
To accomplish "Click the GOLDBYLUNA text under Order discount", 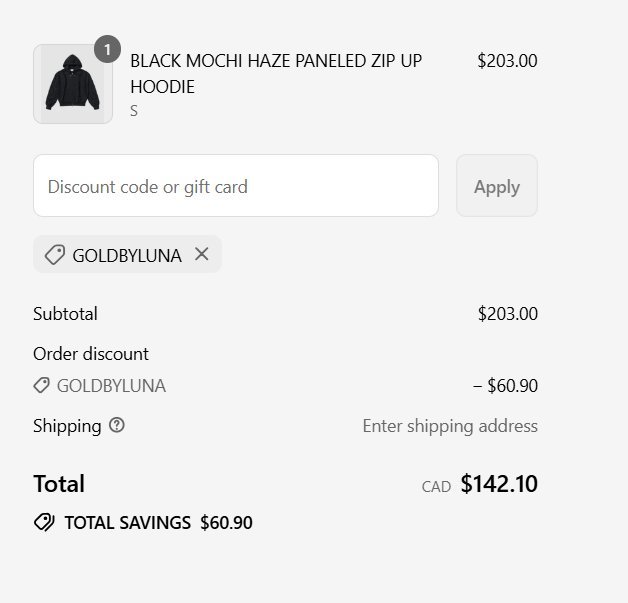I will 111,386.
